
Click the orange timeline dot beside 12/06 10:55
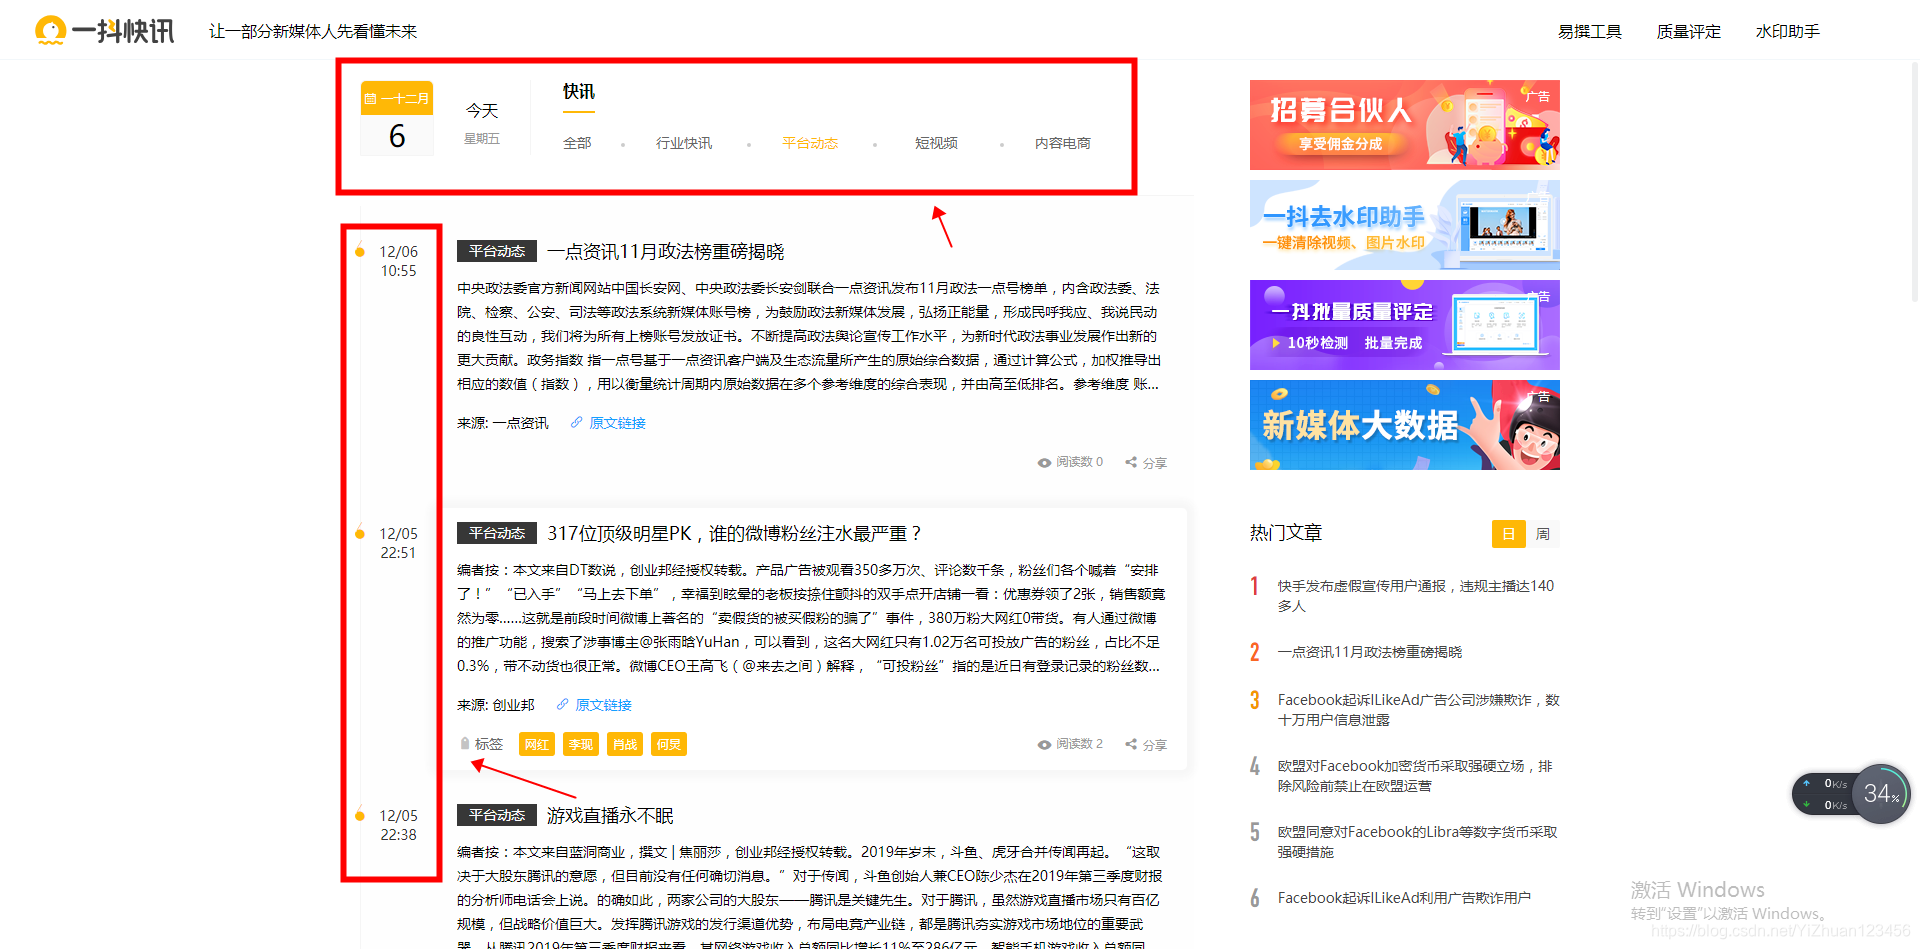359,252
